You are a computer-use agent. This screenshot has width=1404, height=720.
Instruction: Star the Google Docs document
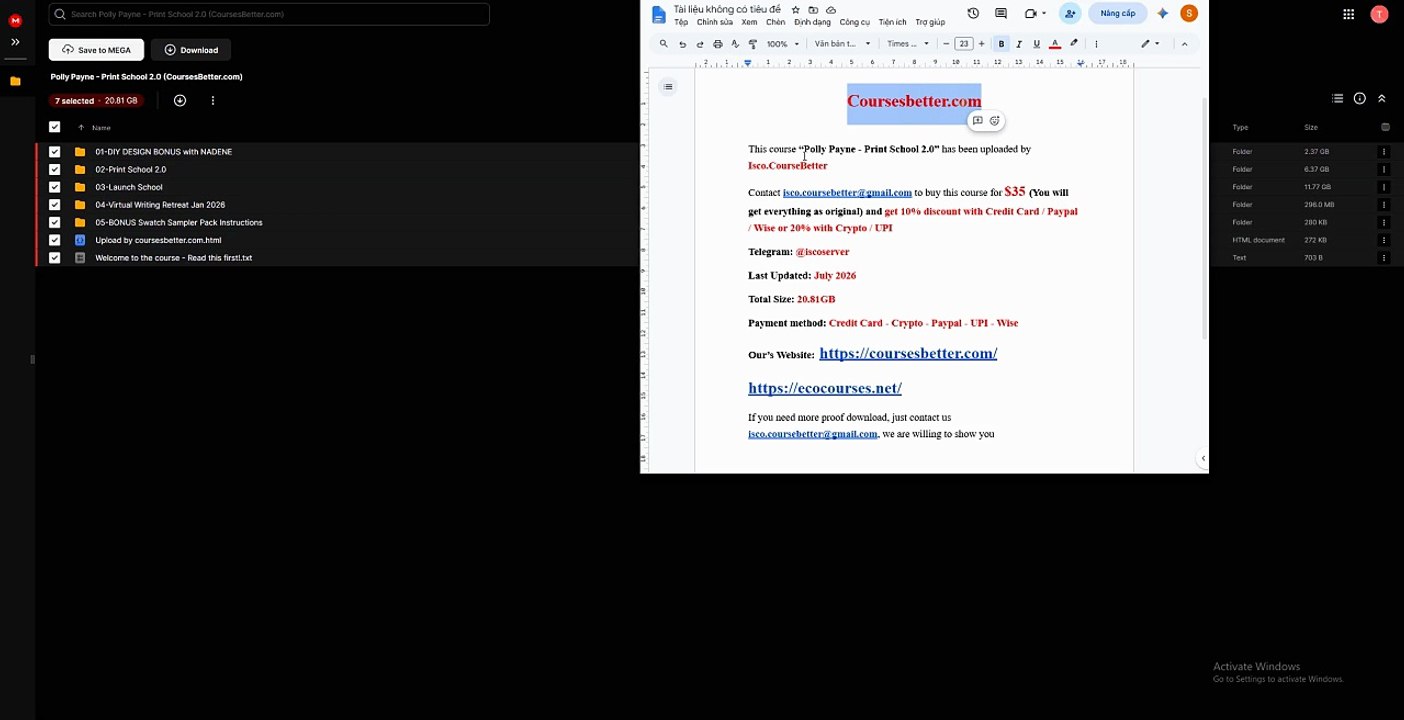pos(796,10)
